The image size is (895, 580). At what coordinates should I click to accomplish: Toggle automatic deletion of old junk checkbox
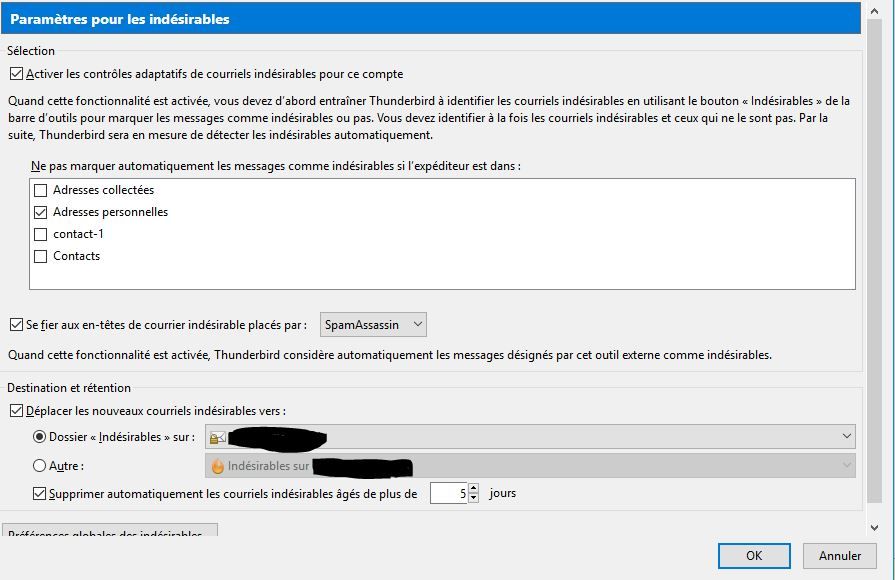tap(39, 494)
